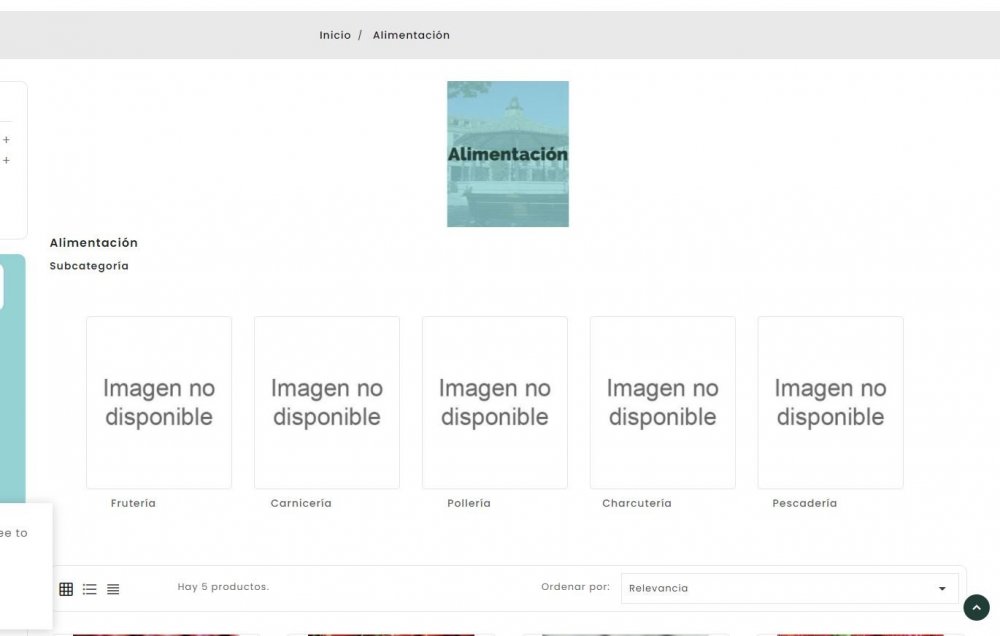The width and height of the screenshot is (1000, 636).
Task: Go to Inicio in breadcrumb
Action: (335, 35)
